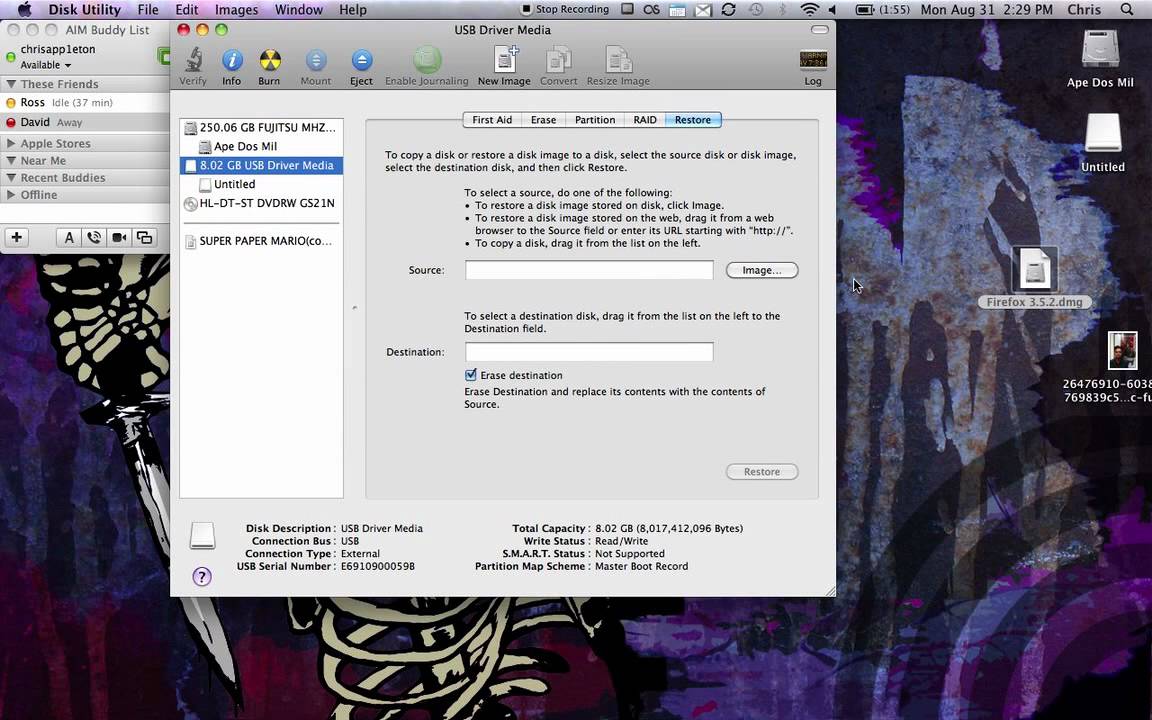Click the Restore button
This screenshot has width=1152, height=720.
(x=762, y=472)
